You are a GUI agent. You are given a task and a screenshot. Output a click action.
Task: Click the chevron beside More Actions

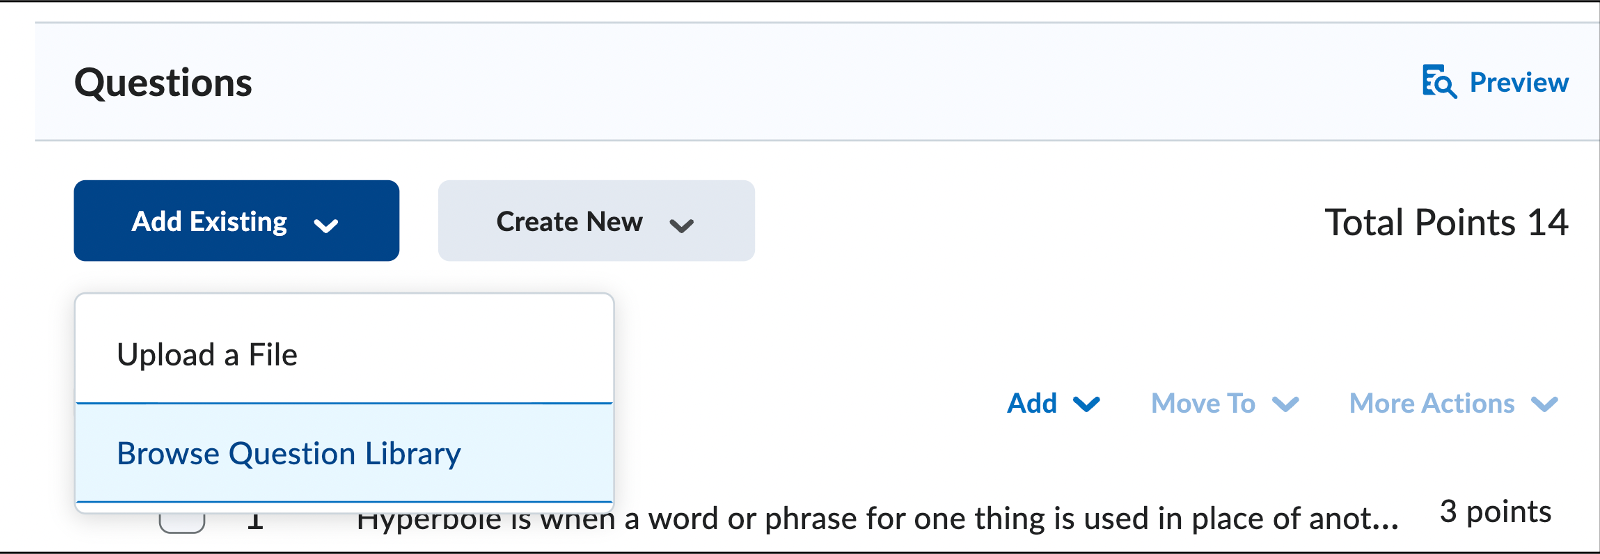(1545, 404)
